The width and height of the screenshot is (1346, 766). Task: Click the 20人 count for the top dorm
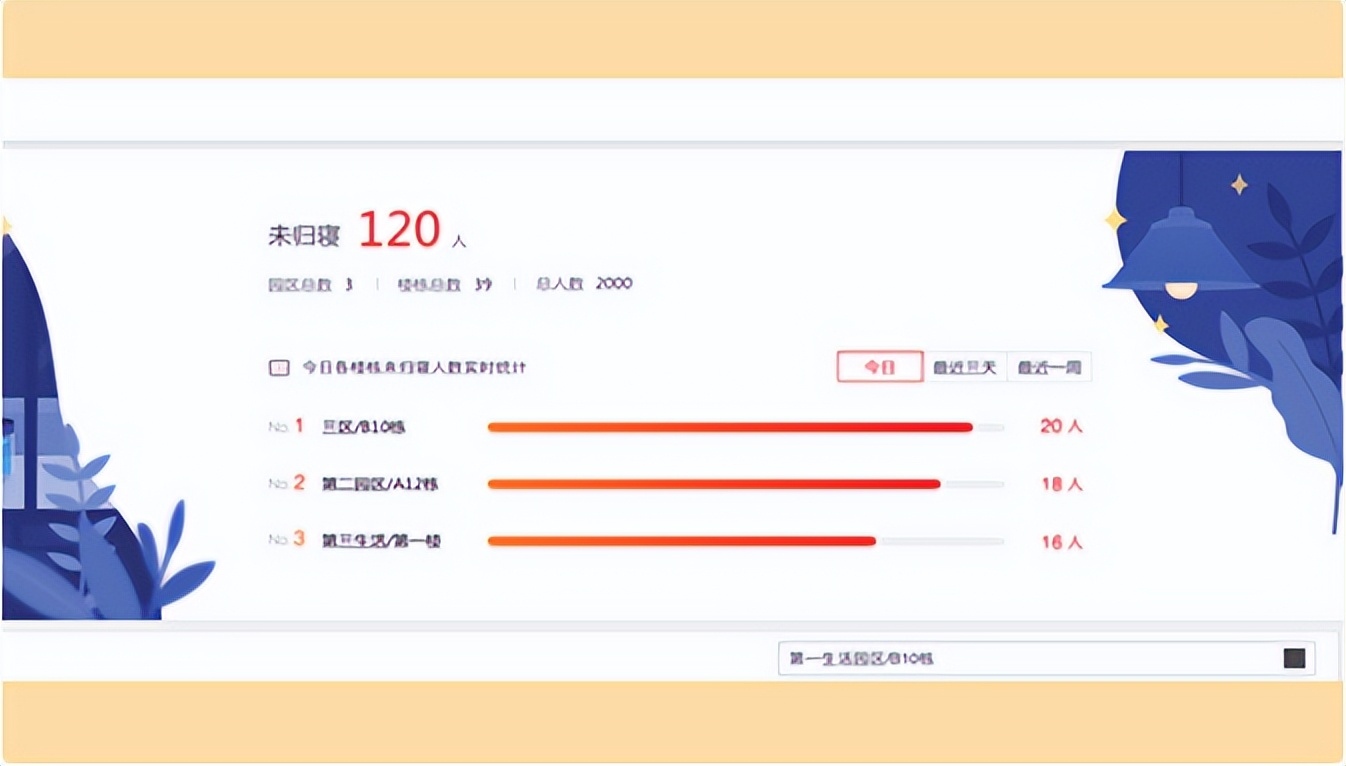(x=1060, y=426)
